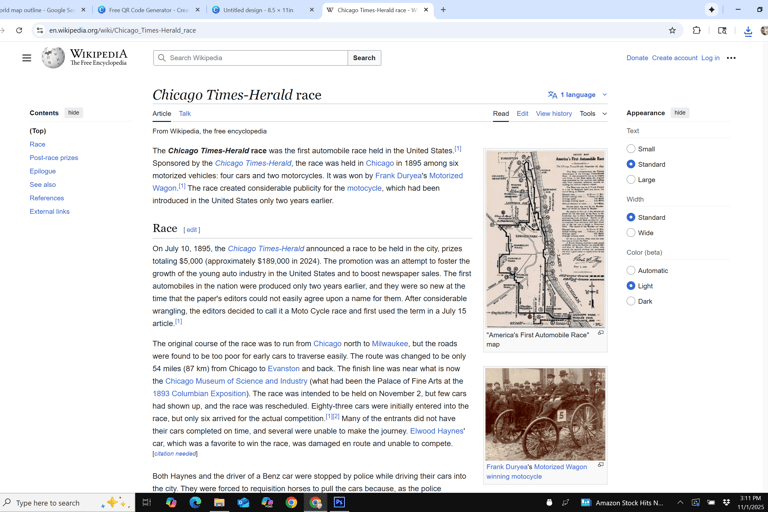
Task: Open the Motorized Wagon photo thumbnail
Action: pyautogui.click(x=545, y=414)
